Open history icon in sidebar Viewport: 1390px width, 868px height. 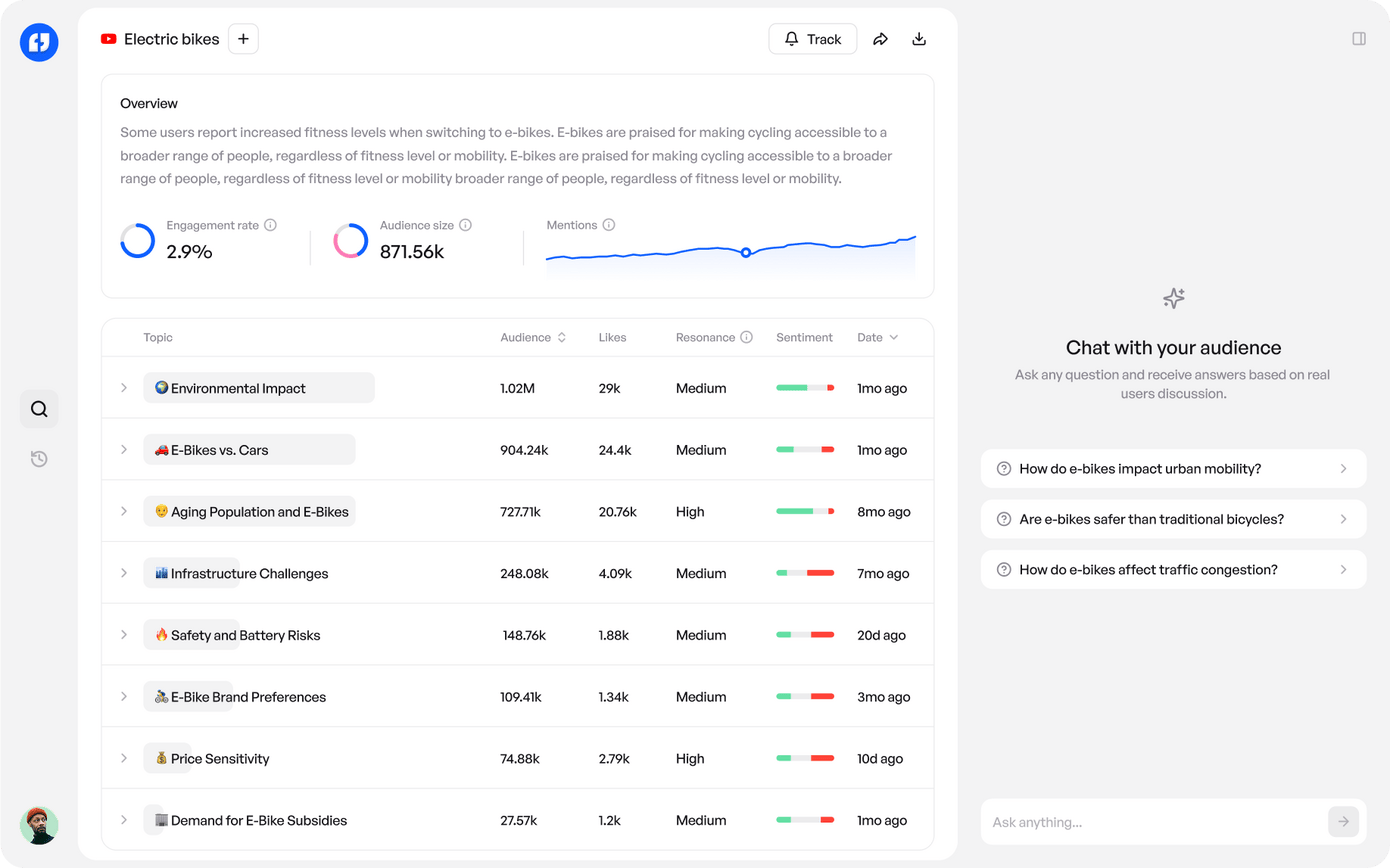[x=39, y=459]
